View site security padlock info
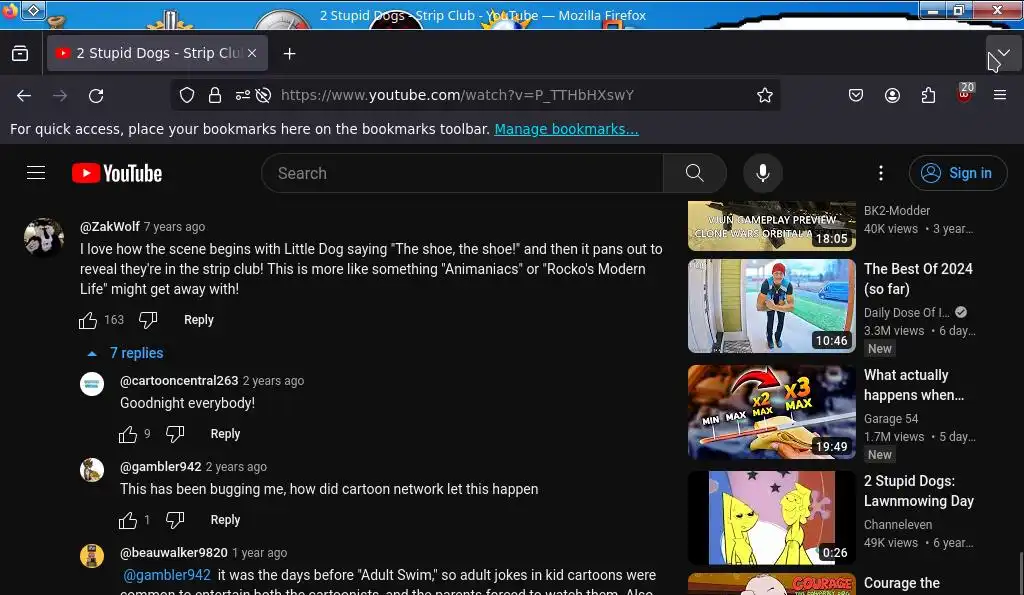 [215, 95]
